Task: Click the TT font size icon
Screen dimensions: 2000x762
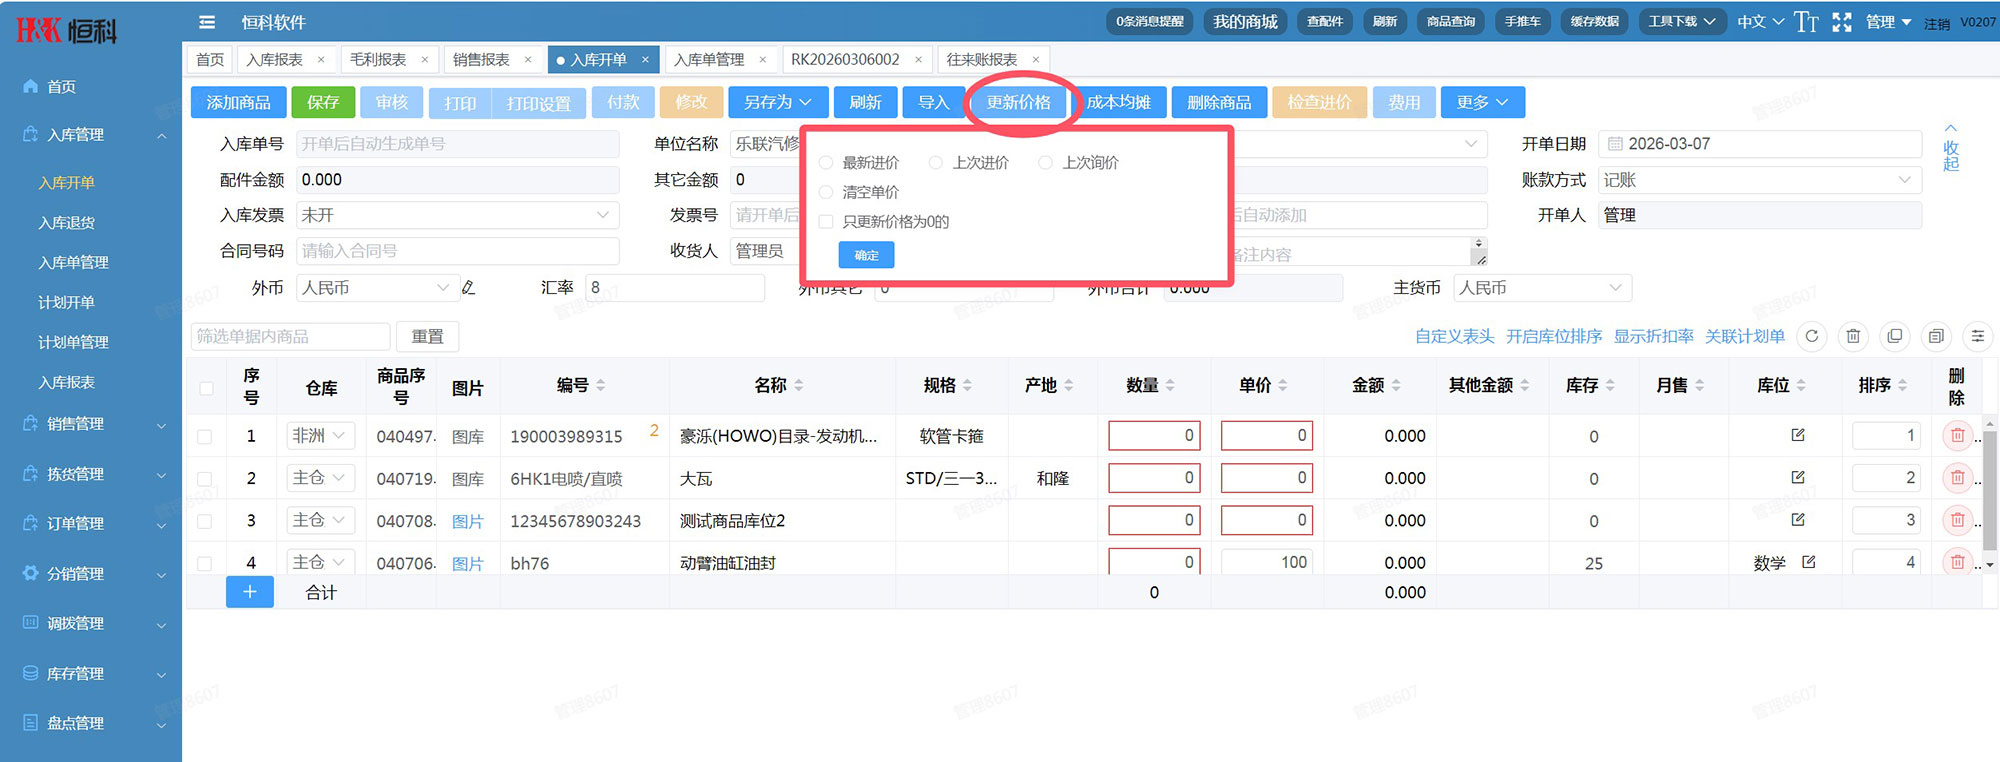Action: 1806,22
